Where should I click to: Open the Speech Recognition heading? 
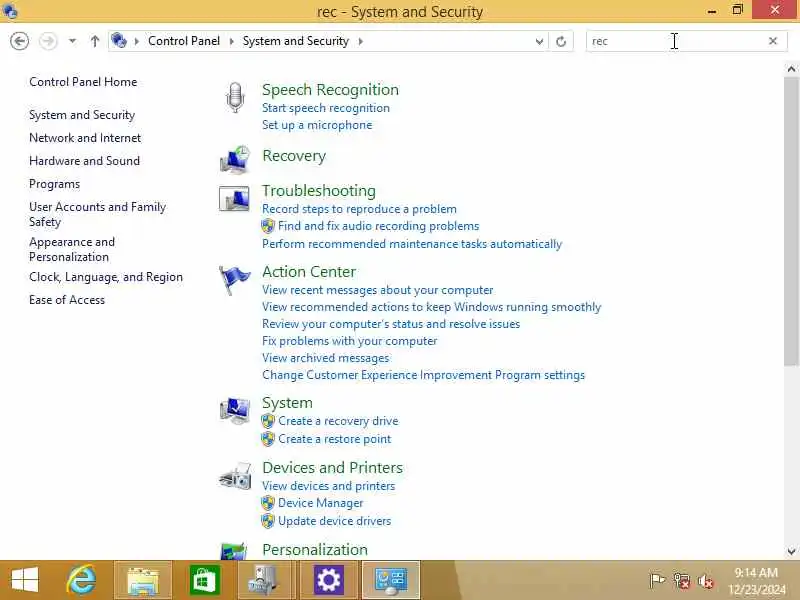(x=330, y=90)
